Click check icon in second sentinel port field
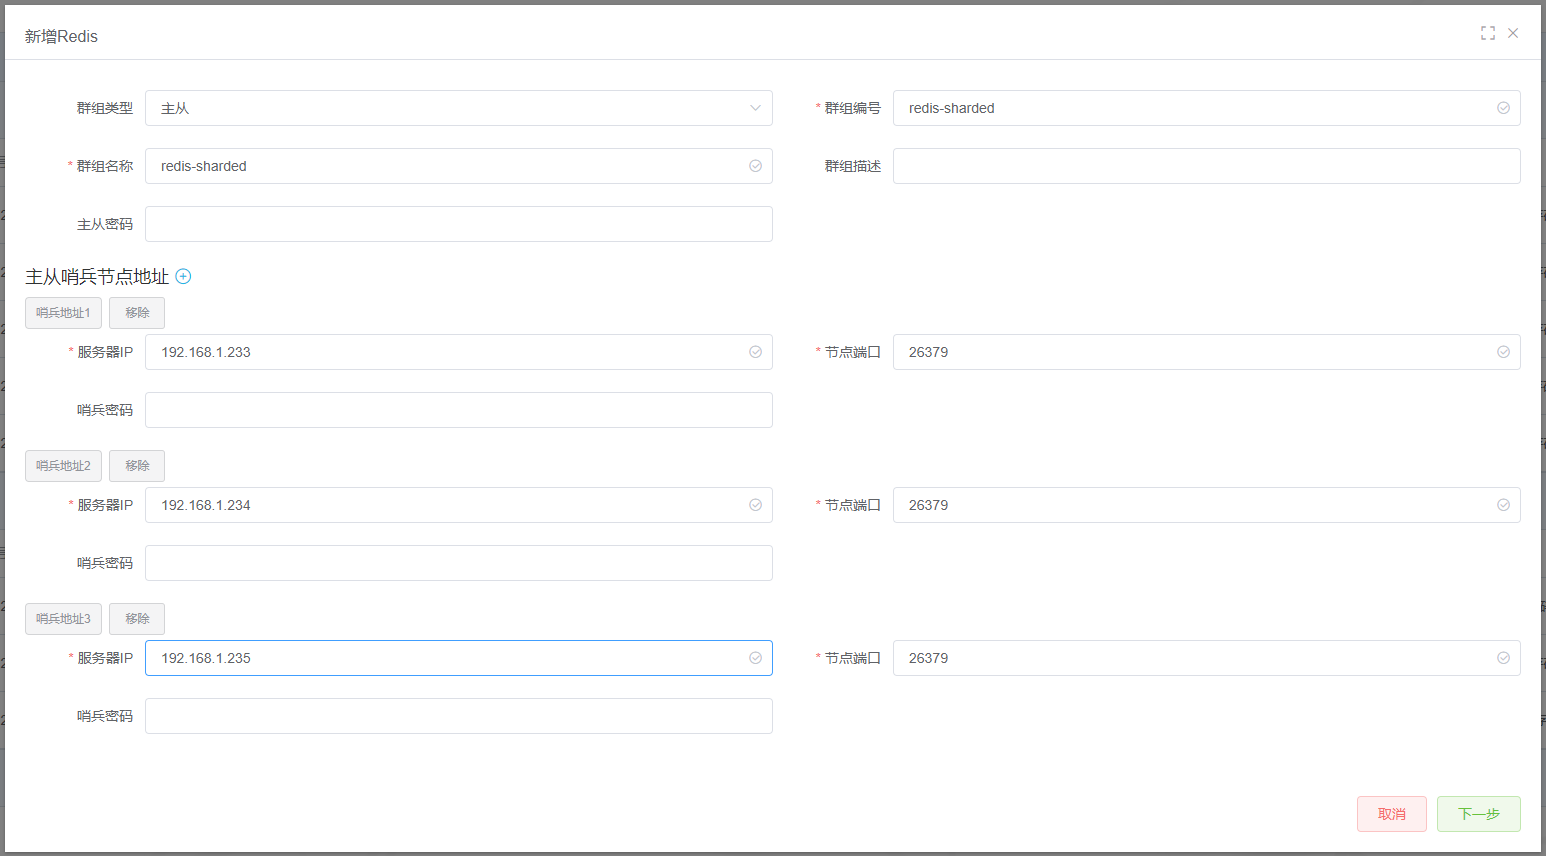 [1503, 505]
